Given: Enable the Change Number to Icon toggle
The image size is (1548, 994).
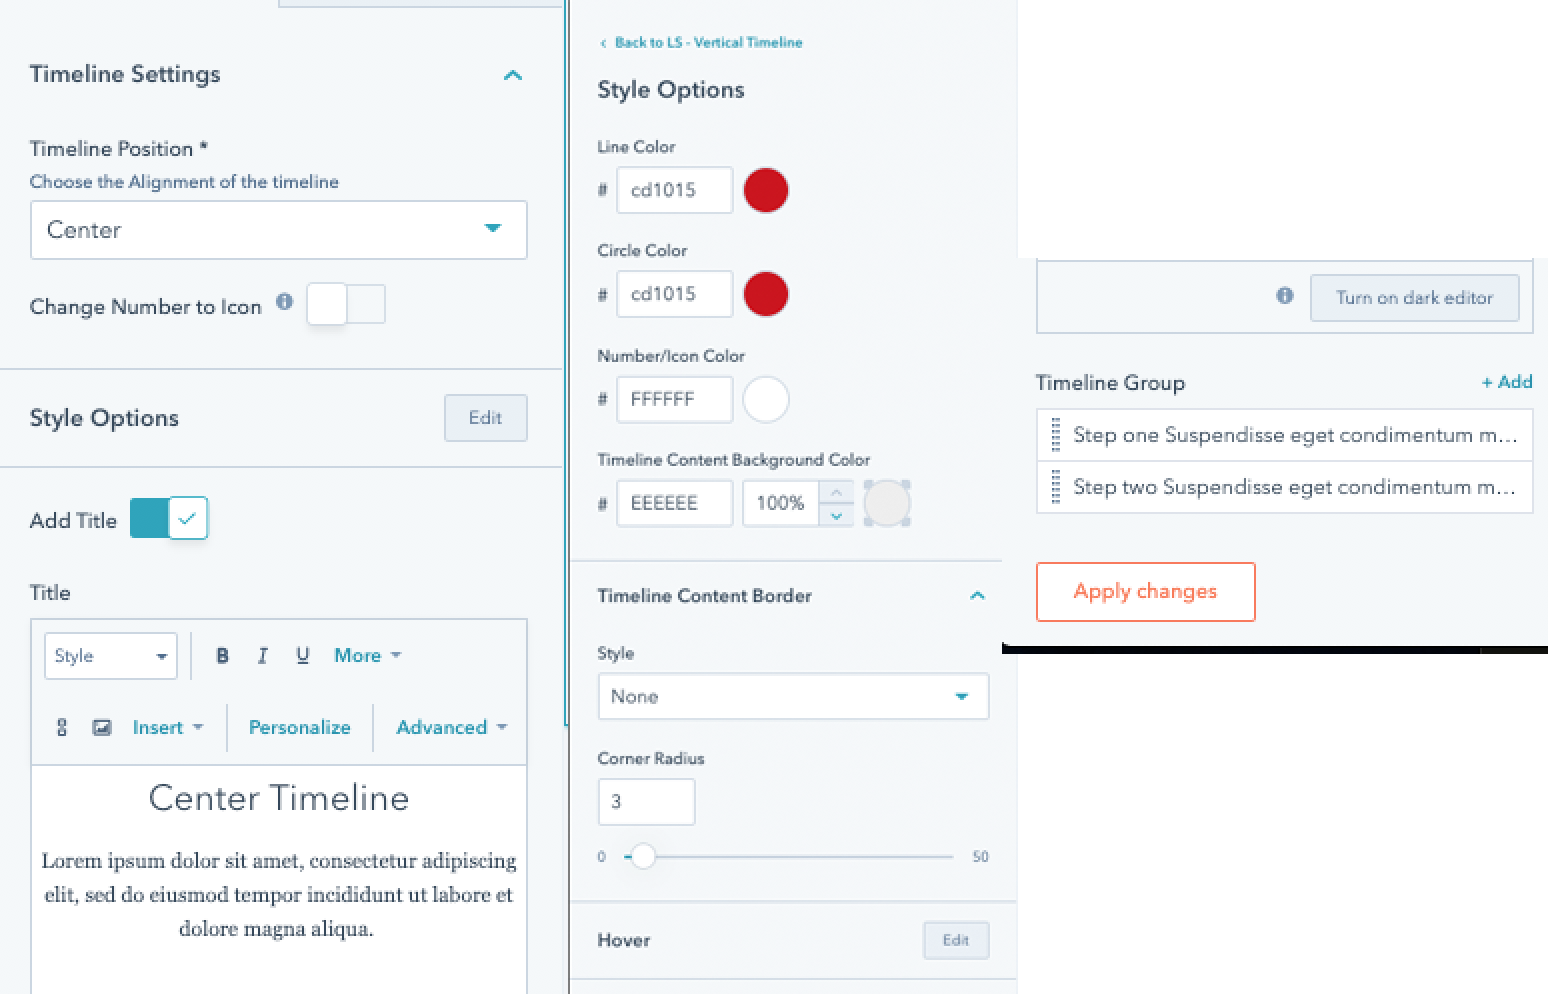Looking at the screenshot, I should tap(346, 304).
